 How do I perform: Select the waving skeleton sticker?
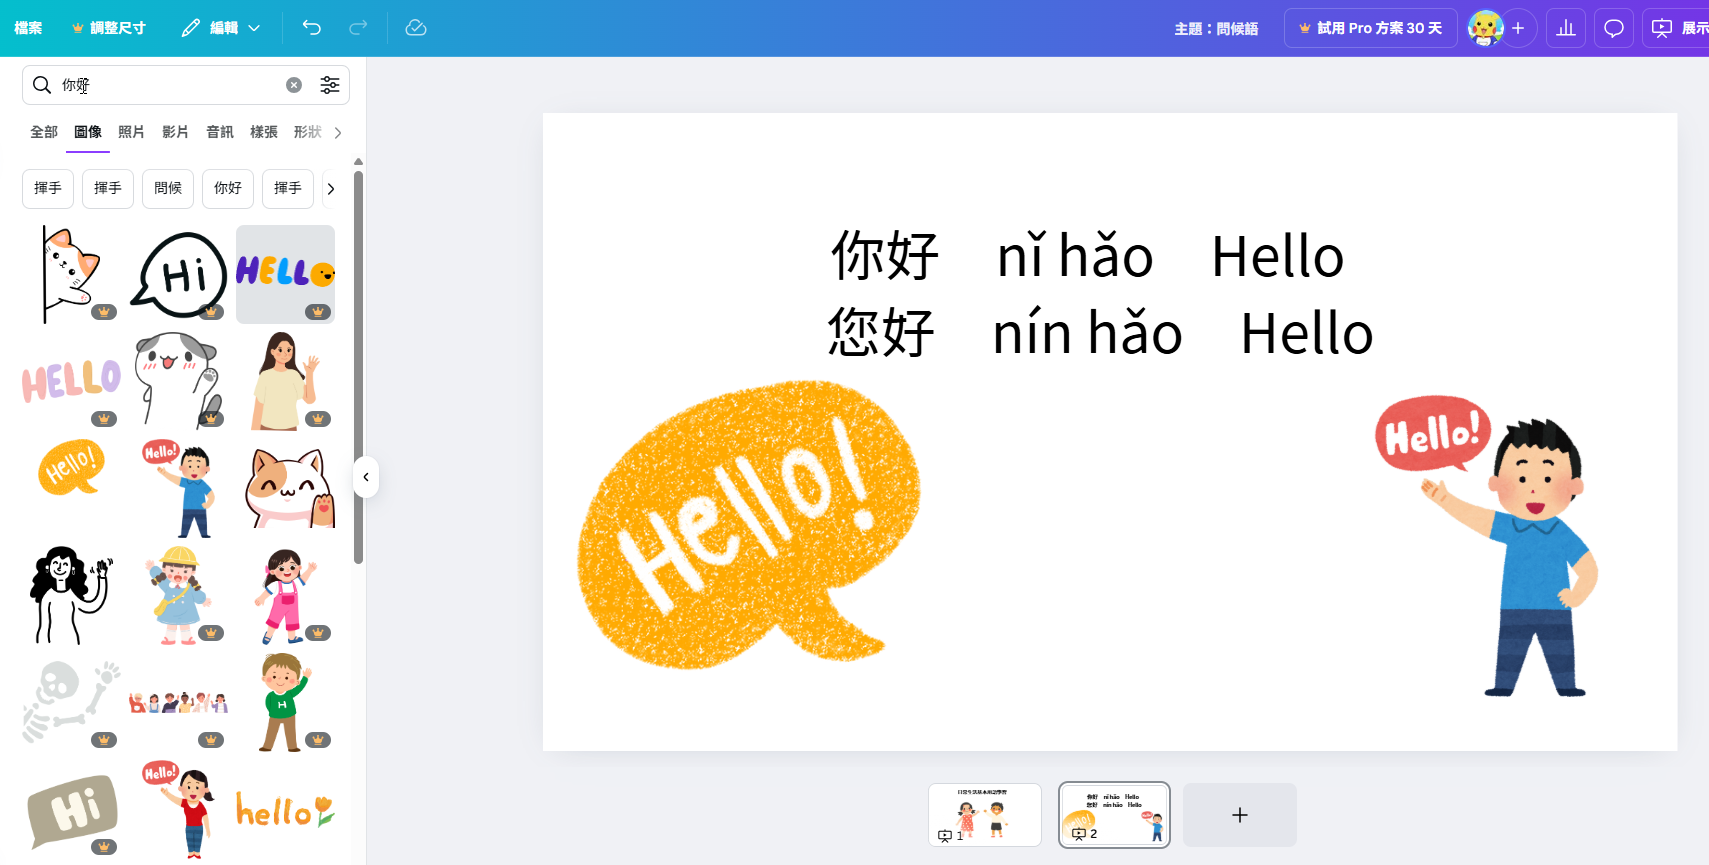click(71, 702)
